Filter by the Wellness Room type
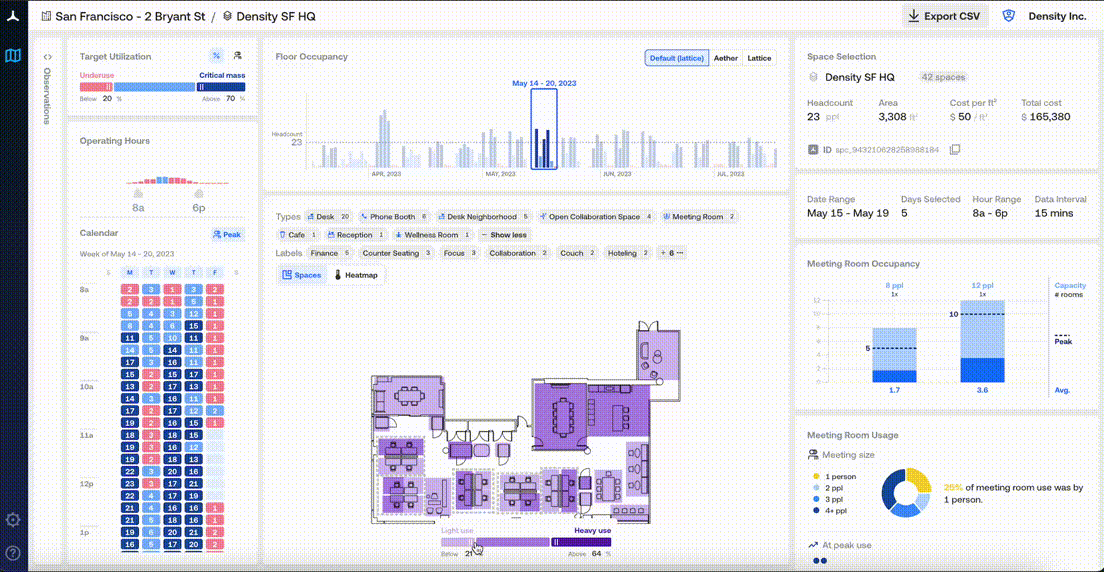1104x572 pixels. (433, 235)
